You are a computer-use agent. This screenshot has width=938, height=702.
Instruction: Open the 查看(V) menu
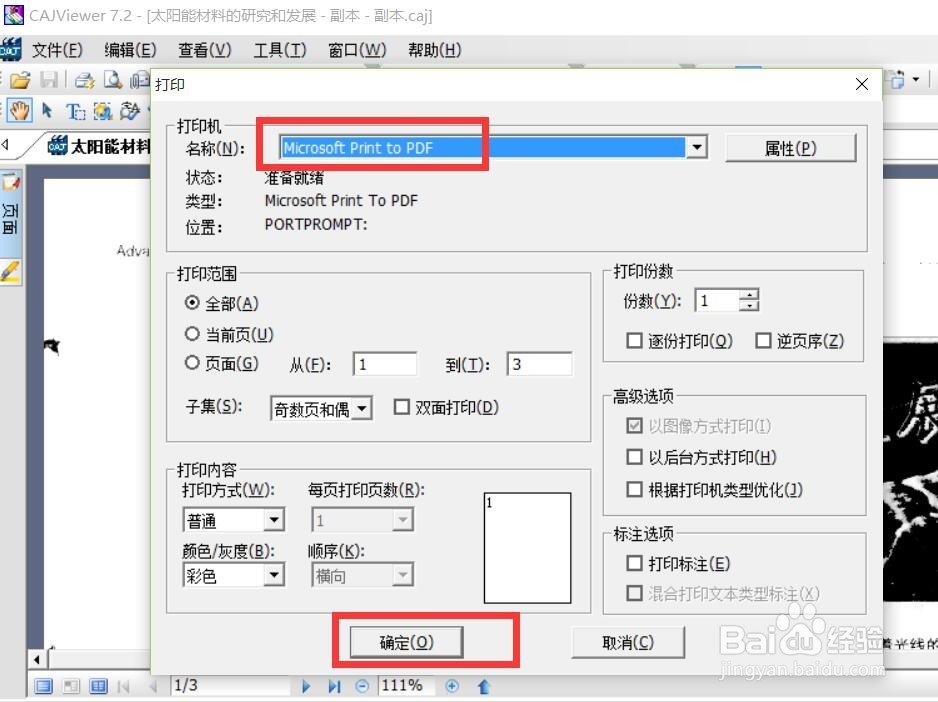click(x=205, y=50)
